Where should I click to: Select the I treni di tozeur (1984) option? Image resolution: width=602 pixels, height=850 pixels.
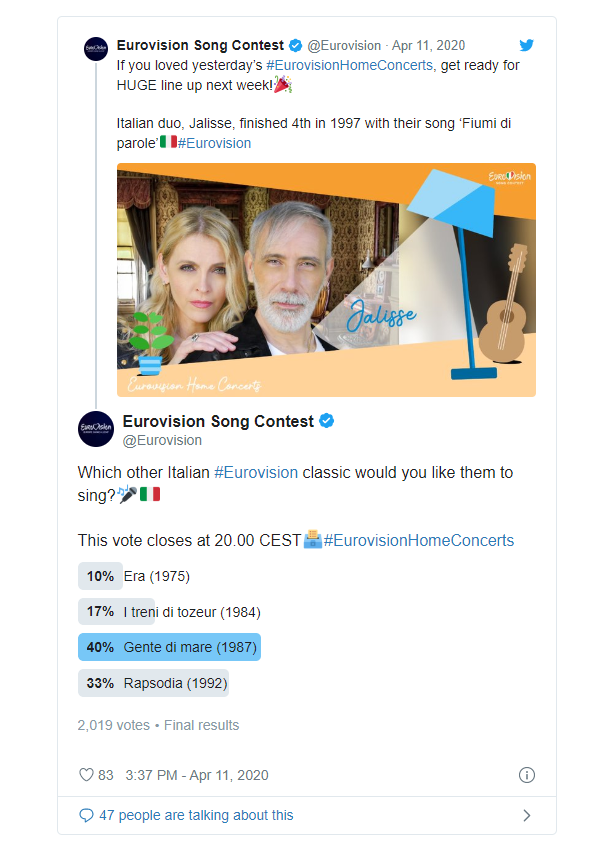[x=170, y=611]
